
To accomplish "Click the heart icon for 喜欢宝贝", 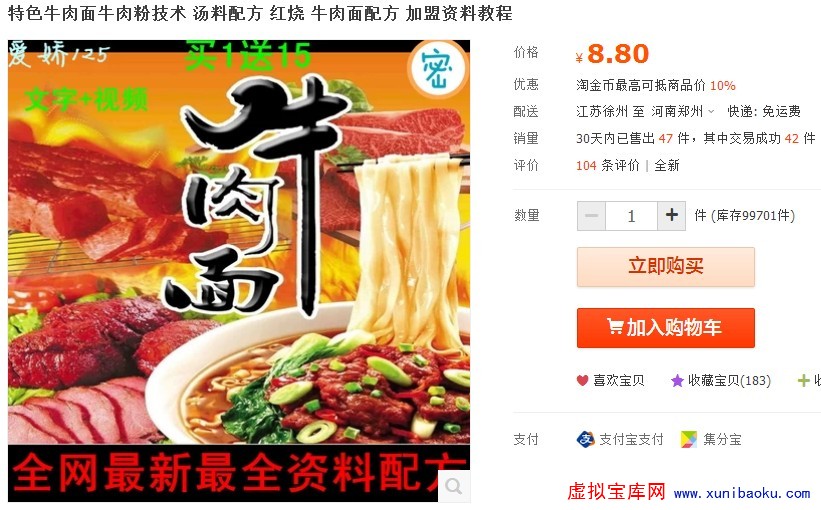I will pyautogui.click(x=582, y=381).
